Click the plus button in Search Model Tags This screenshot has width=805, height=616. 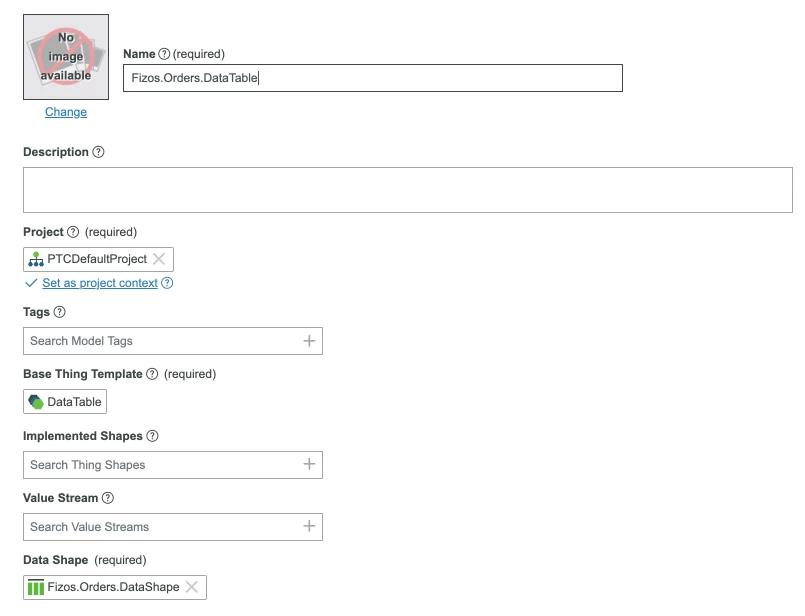tap(311, 341)
